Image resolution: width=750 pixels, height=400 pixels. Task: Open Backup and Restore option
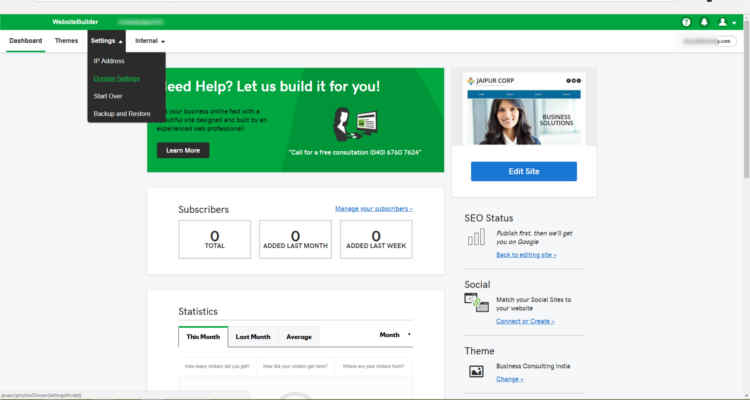122,114
